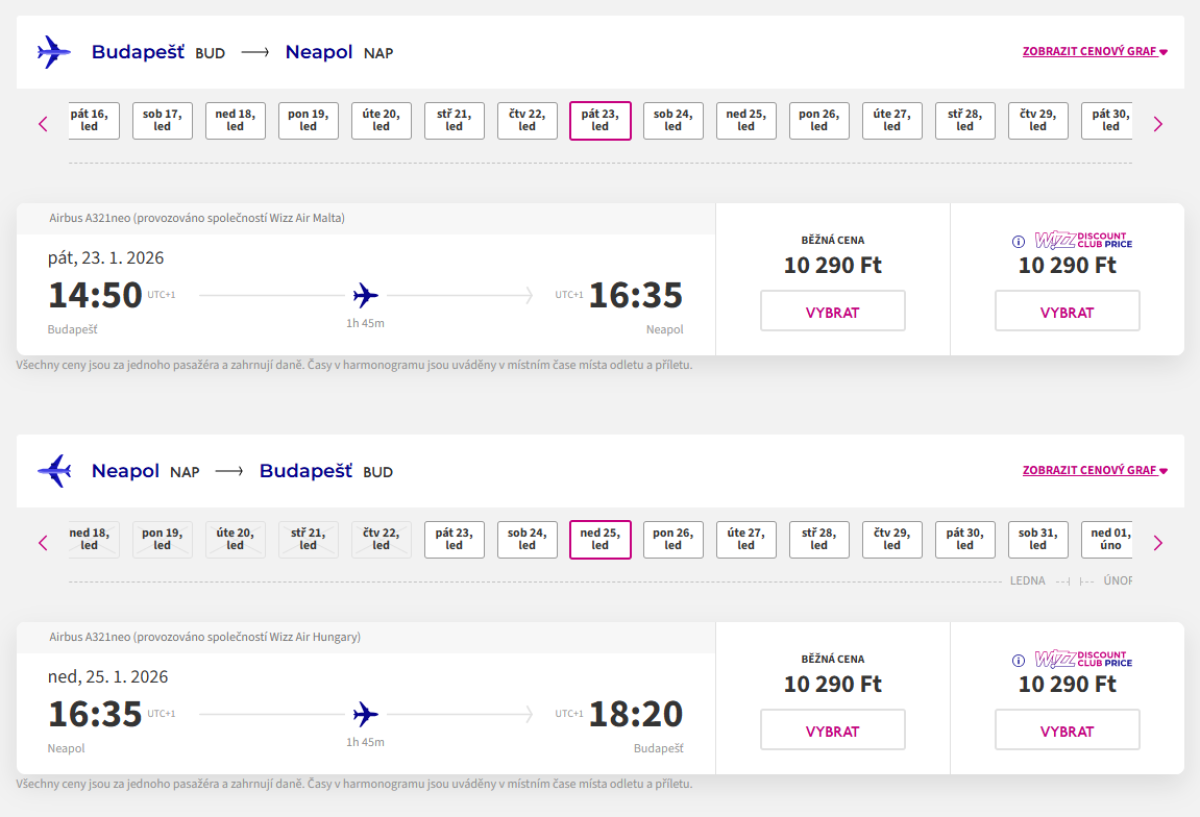
Task: Select return flight Discount Club price with Vybrat
Action: (x=1066, y=730)
